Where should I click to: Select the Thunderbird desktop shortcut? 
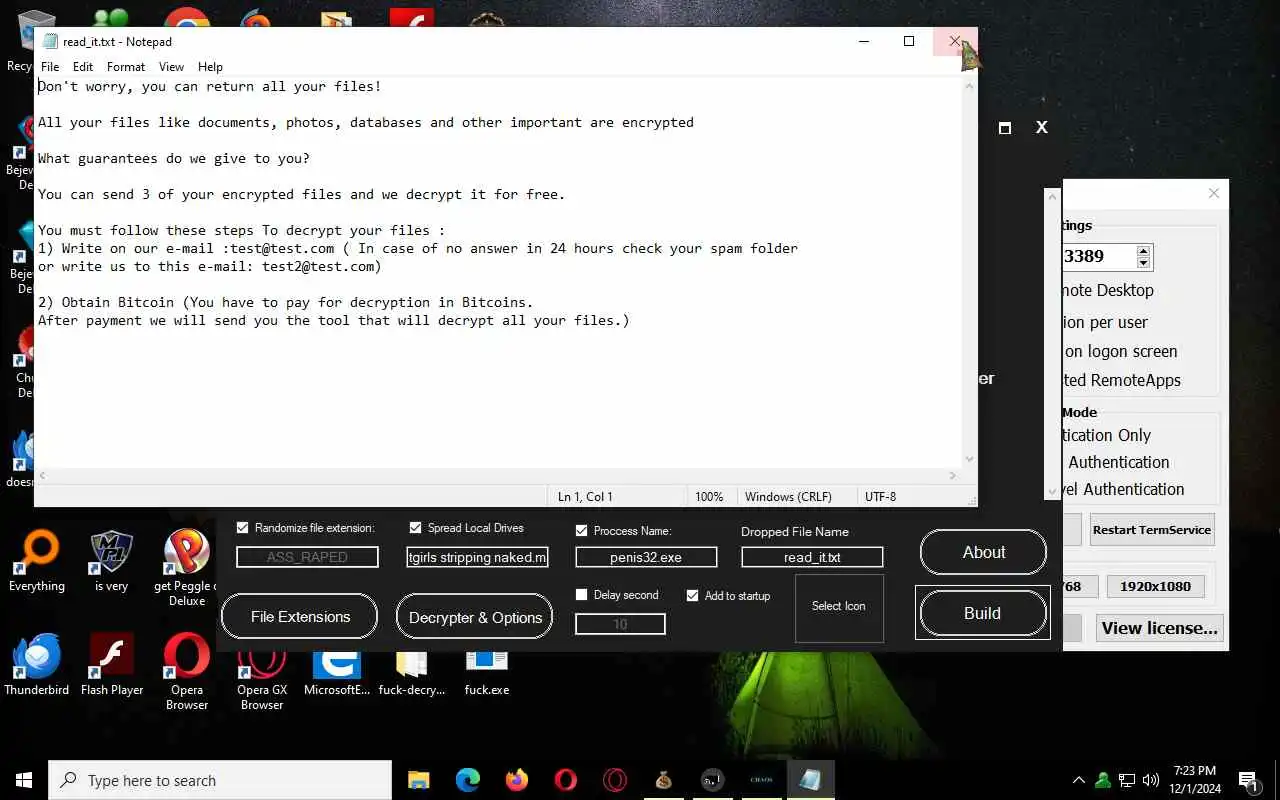[37, 663]
